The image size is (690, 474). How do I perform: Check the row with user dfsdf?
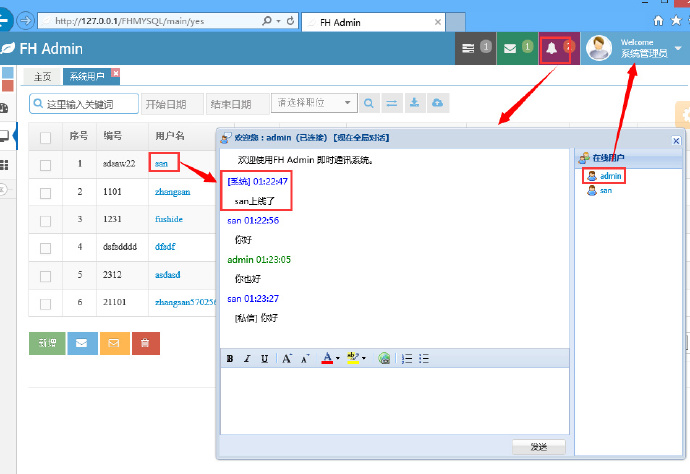(x=45, y=249)
